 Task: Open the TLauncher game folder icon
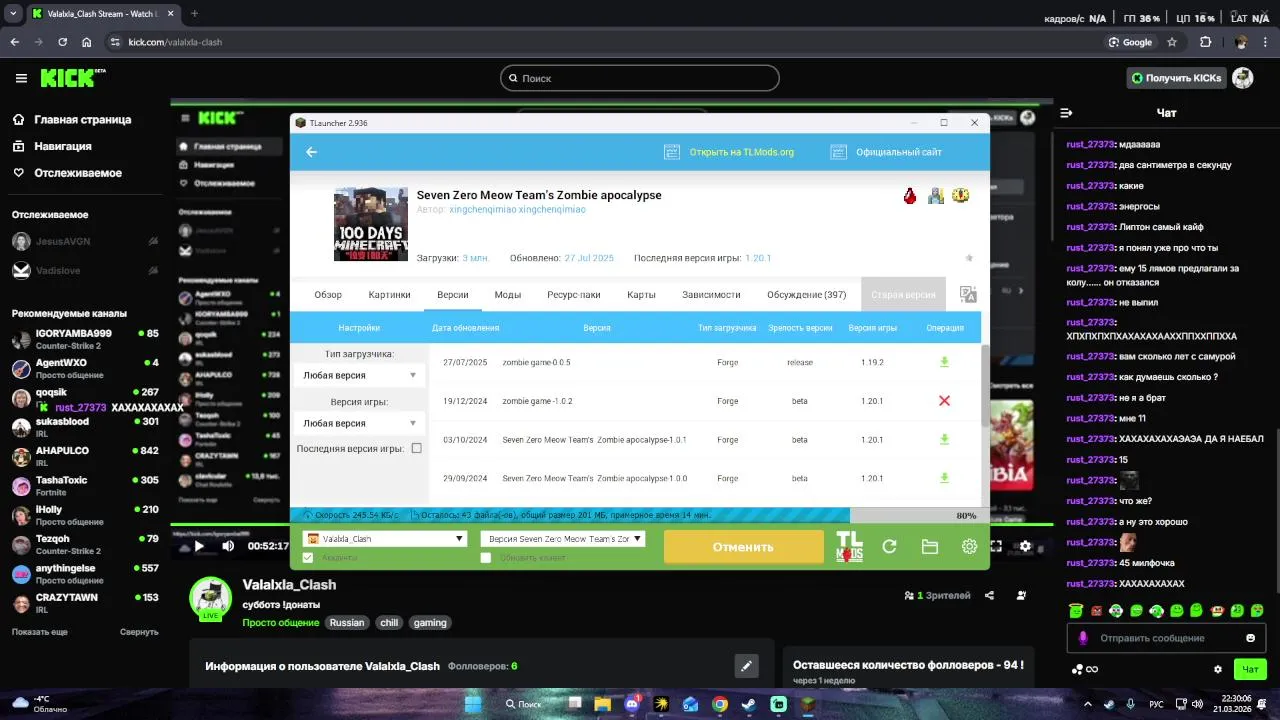pyautogui.click(x=929, y=547)
